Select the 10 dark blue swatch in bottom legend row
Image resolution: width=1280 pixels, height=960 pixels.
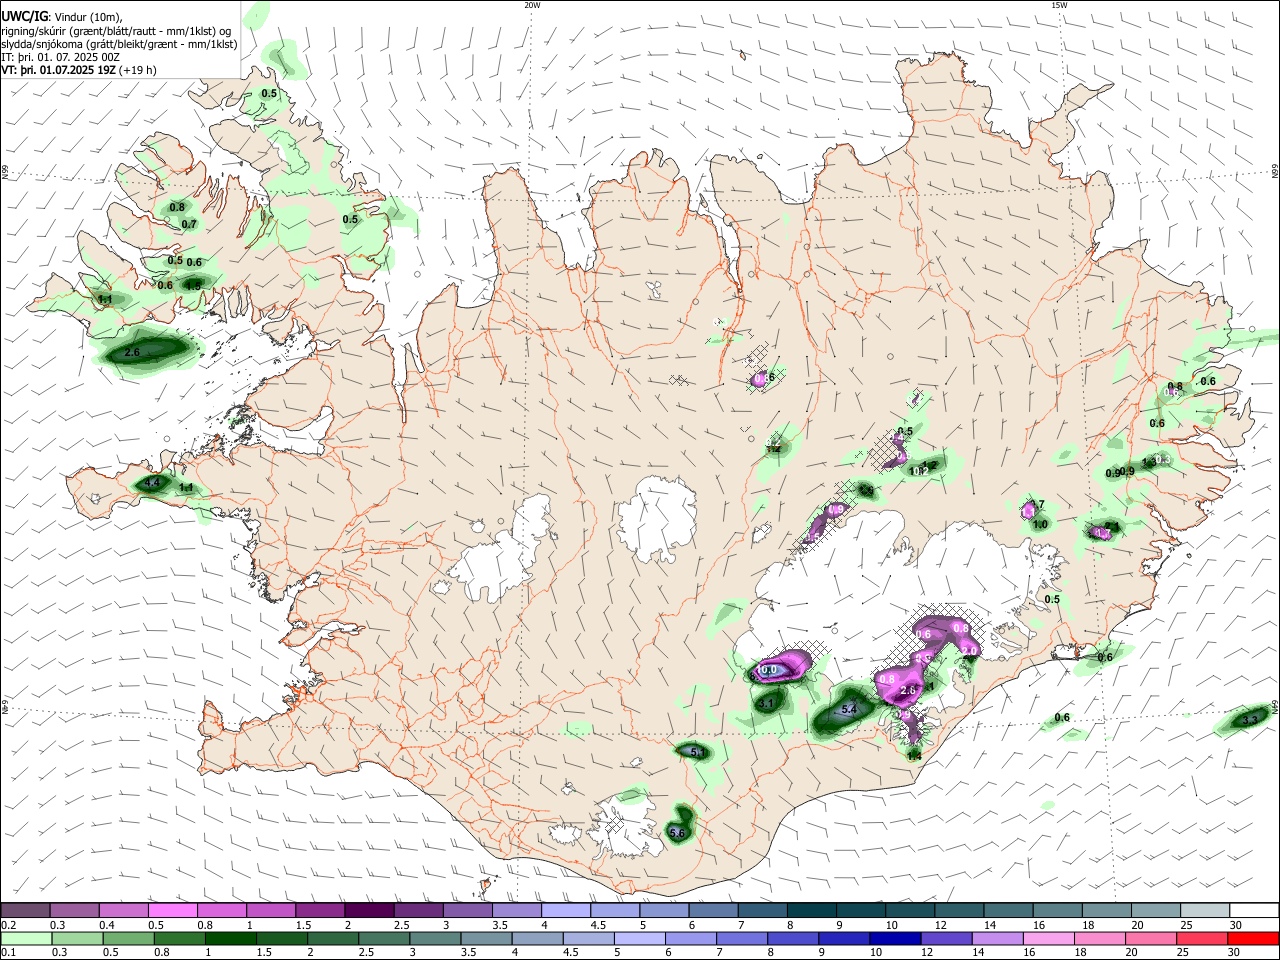point(895,938)
